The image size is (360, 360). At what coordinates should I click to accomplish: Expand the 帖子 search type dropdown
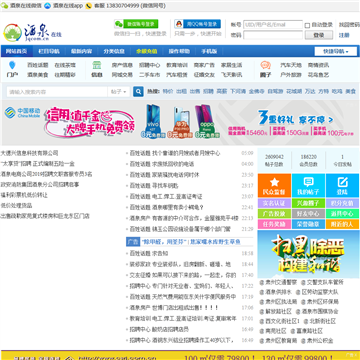pyautogui.click(x=119, y=92)
